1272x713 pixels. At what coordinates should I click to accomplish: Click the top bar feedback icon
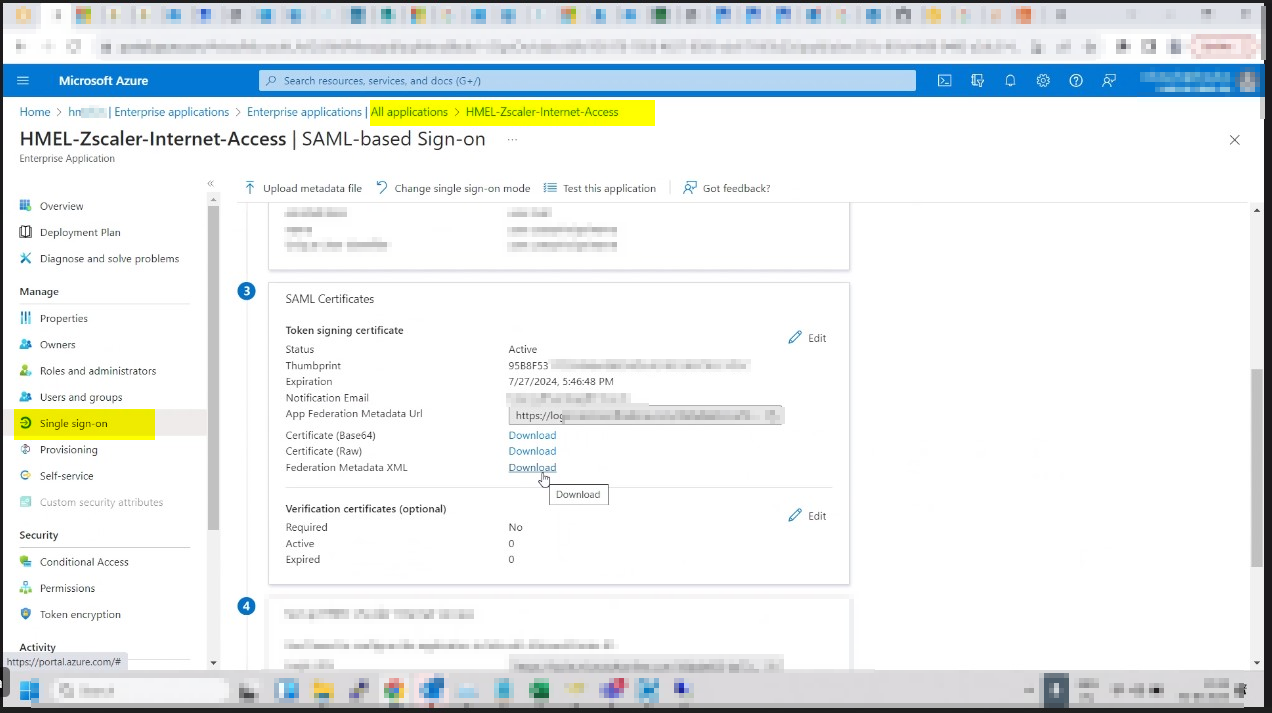[x=1109, y=81]
